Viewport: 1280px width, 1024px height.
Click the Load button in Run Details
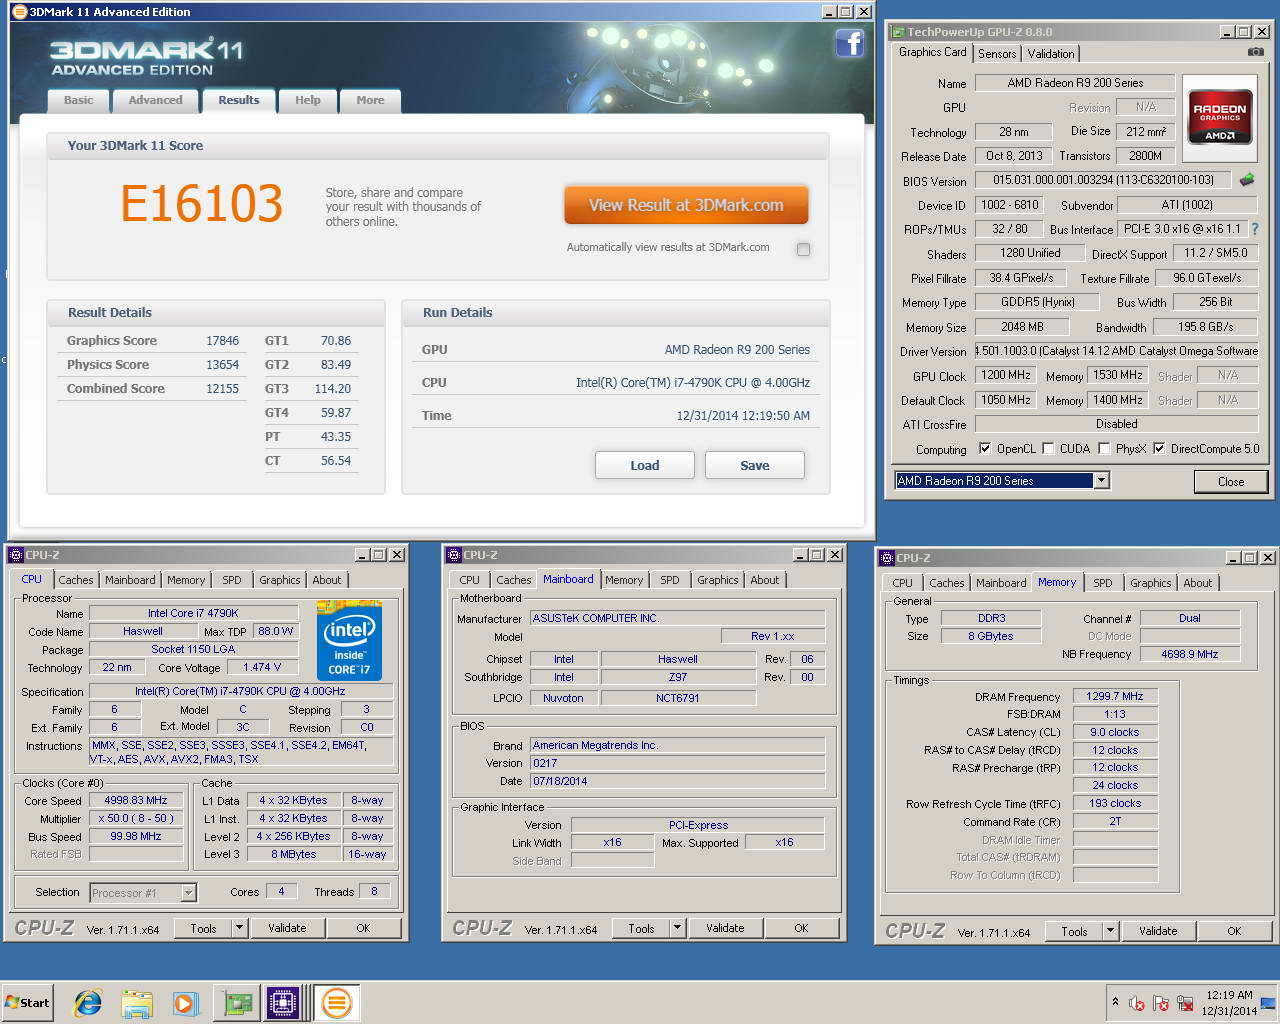pos(645,465)
